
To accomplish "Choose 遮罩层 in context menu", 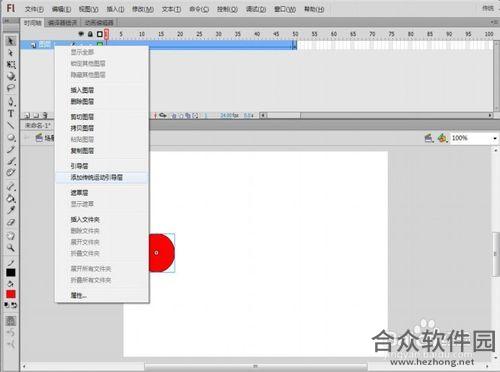I will click(x=102, y=193).
